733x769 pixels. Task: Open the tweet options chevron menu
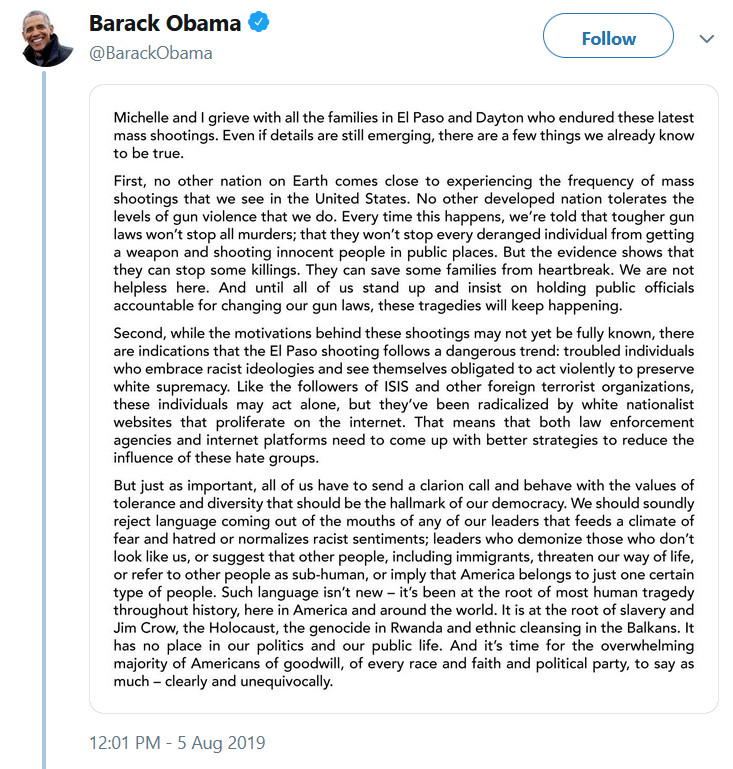706,38
